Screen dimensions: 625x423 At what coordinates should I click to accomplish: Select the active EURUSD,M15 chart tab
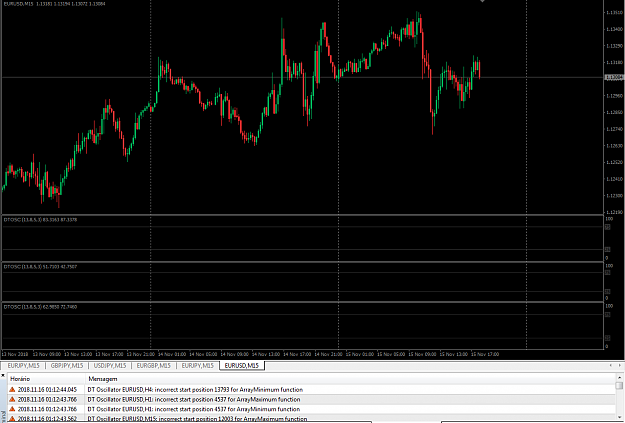tap(242, 366)
